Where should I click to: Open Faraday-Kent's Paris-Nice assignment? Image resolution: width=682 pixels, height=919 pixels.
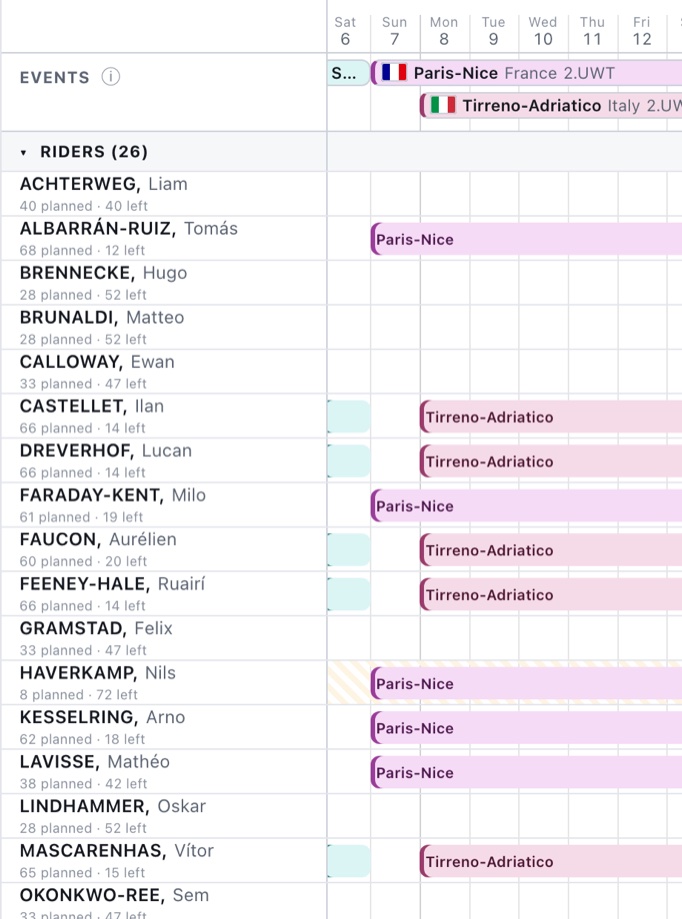pos(527,506)
